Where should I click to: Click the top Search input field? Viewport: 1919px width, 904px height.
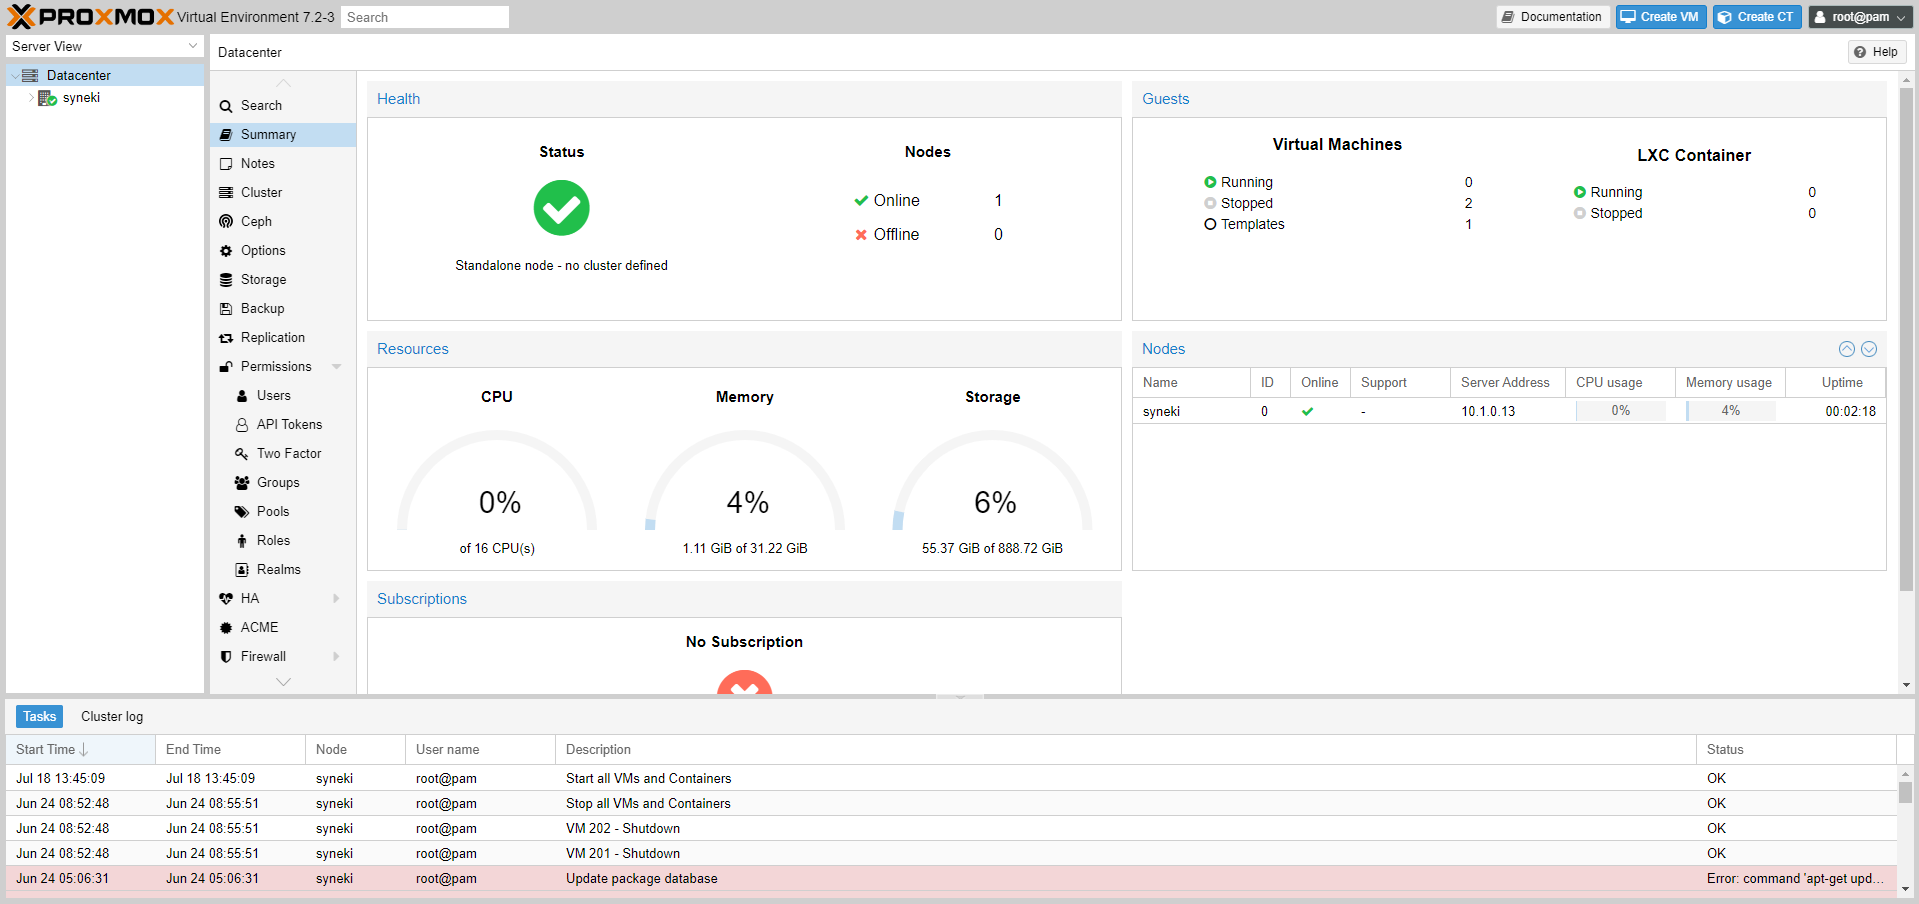tap(425, 17)
